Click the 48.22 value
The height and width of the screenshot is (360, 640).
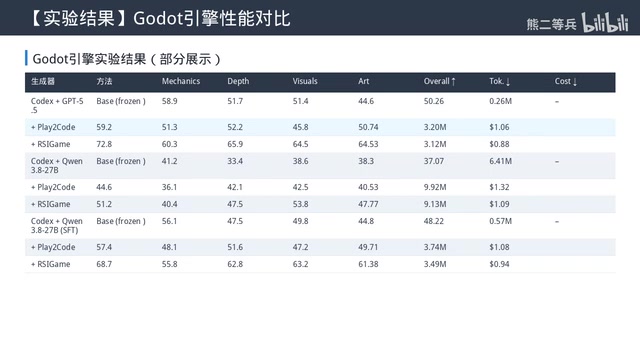(x=433, y=221)
